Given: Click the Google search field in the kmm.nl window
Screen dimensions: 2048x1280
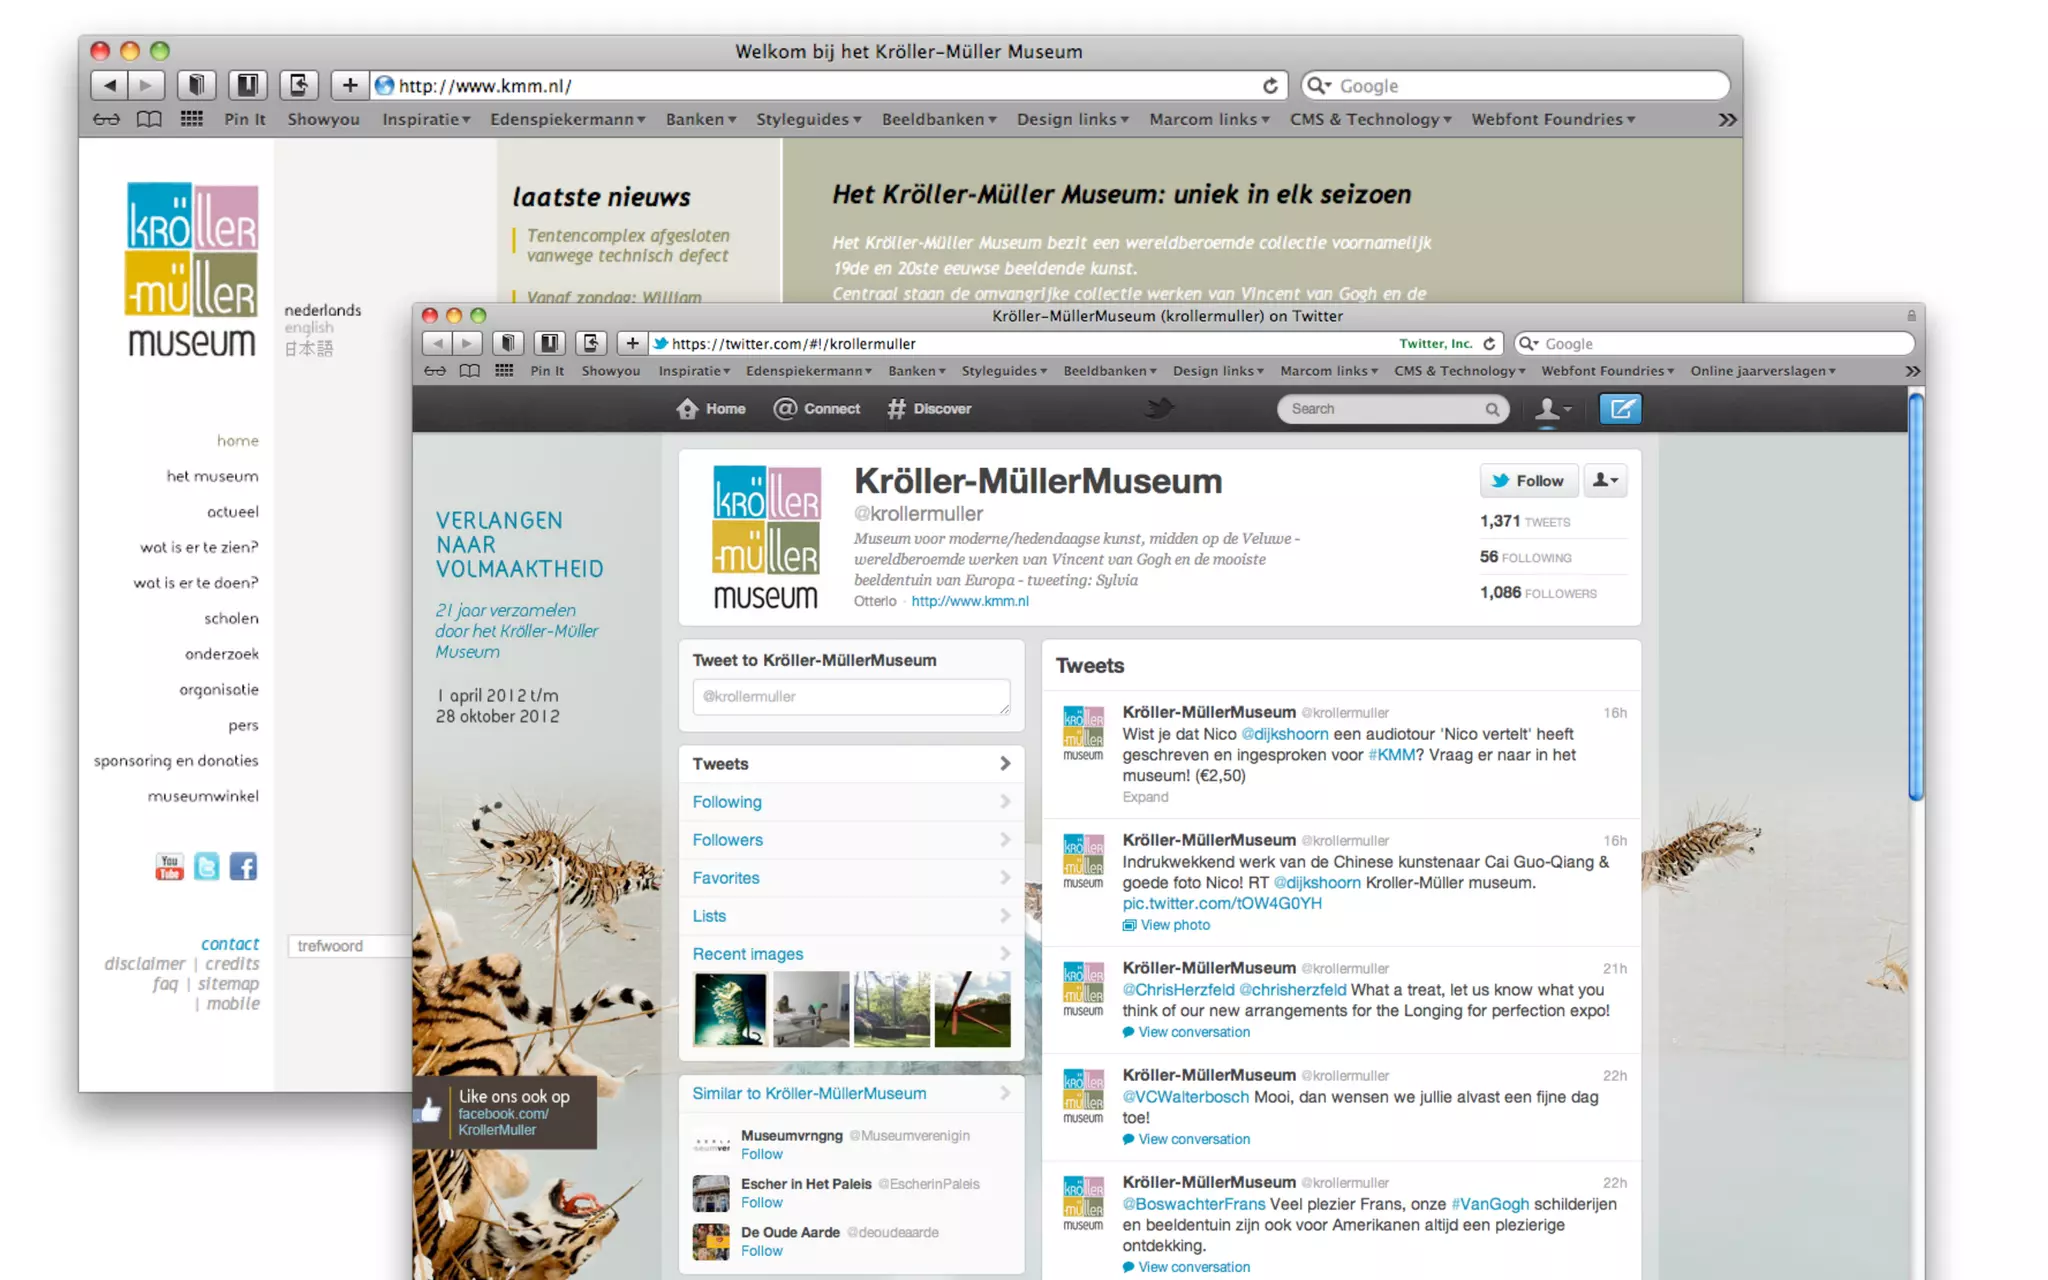Looking at the screenshot, I should pos(1516,86).
